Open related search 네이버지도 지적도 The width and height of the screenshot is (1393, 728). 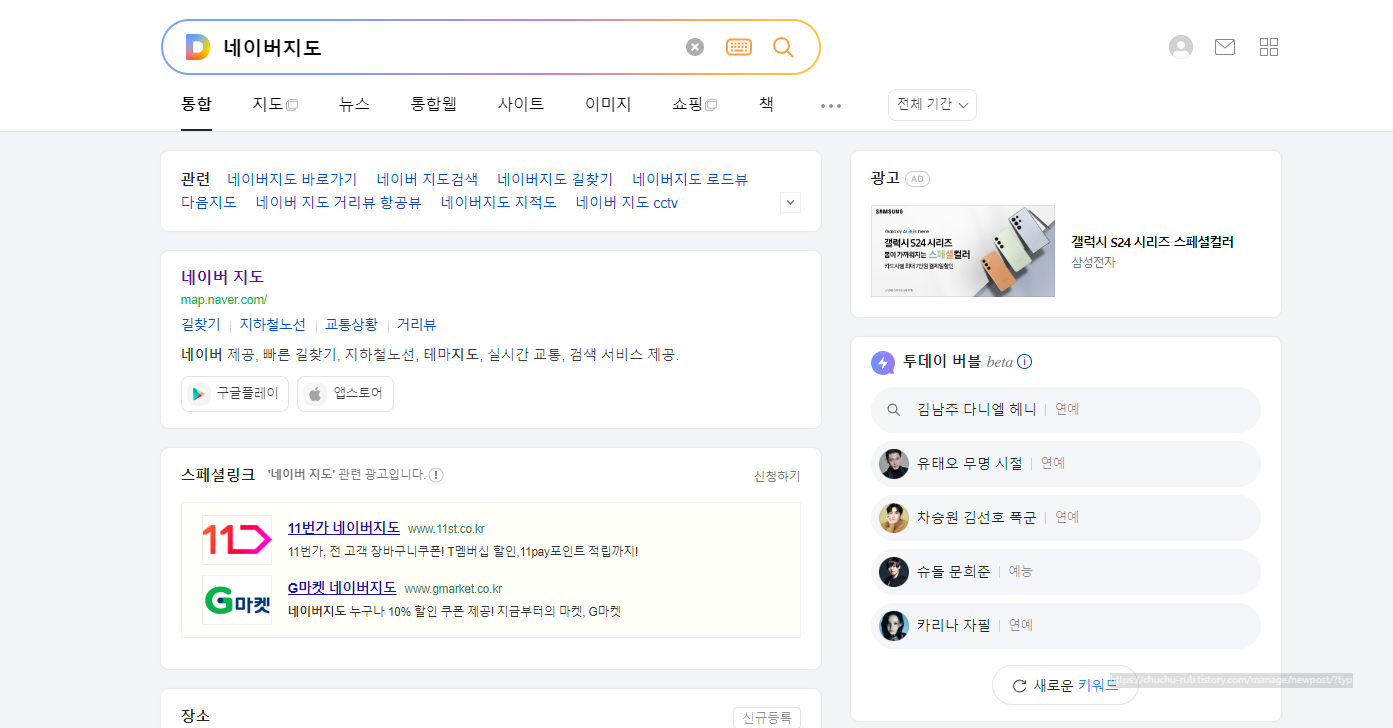[x=499, y=203]
